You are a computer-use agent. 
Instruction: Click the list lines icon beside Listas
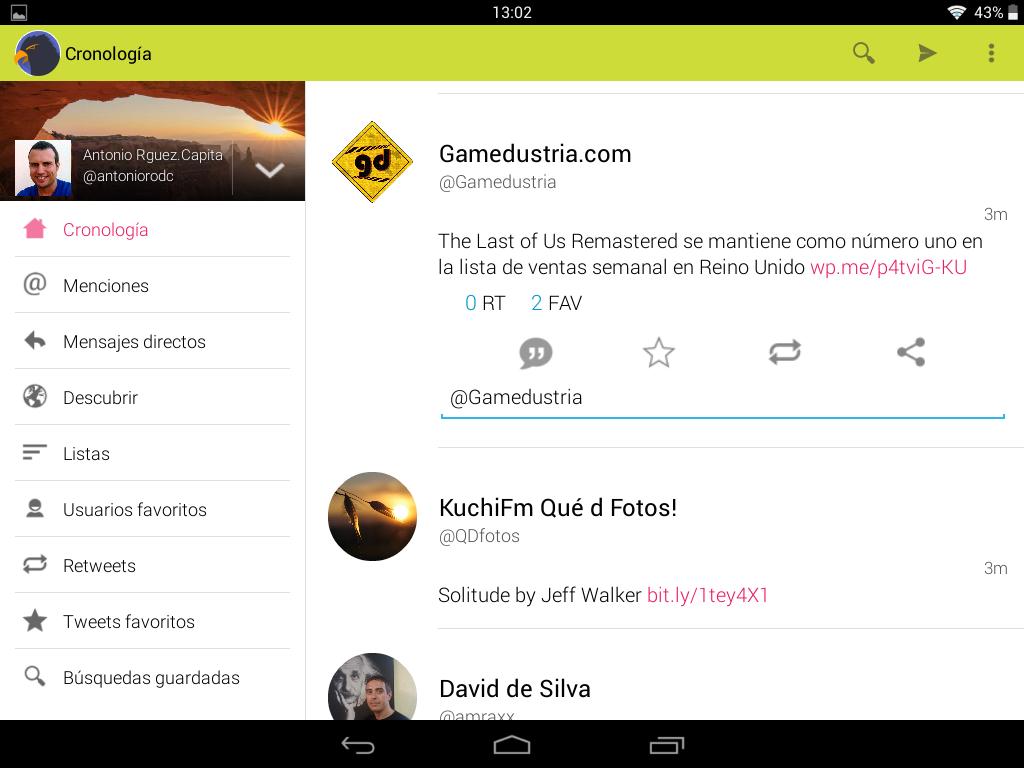click(x=35, y=452)
